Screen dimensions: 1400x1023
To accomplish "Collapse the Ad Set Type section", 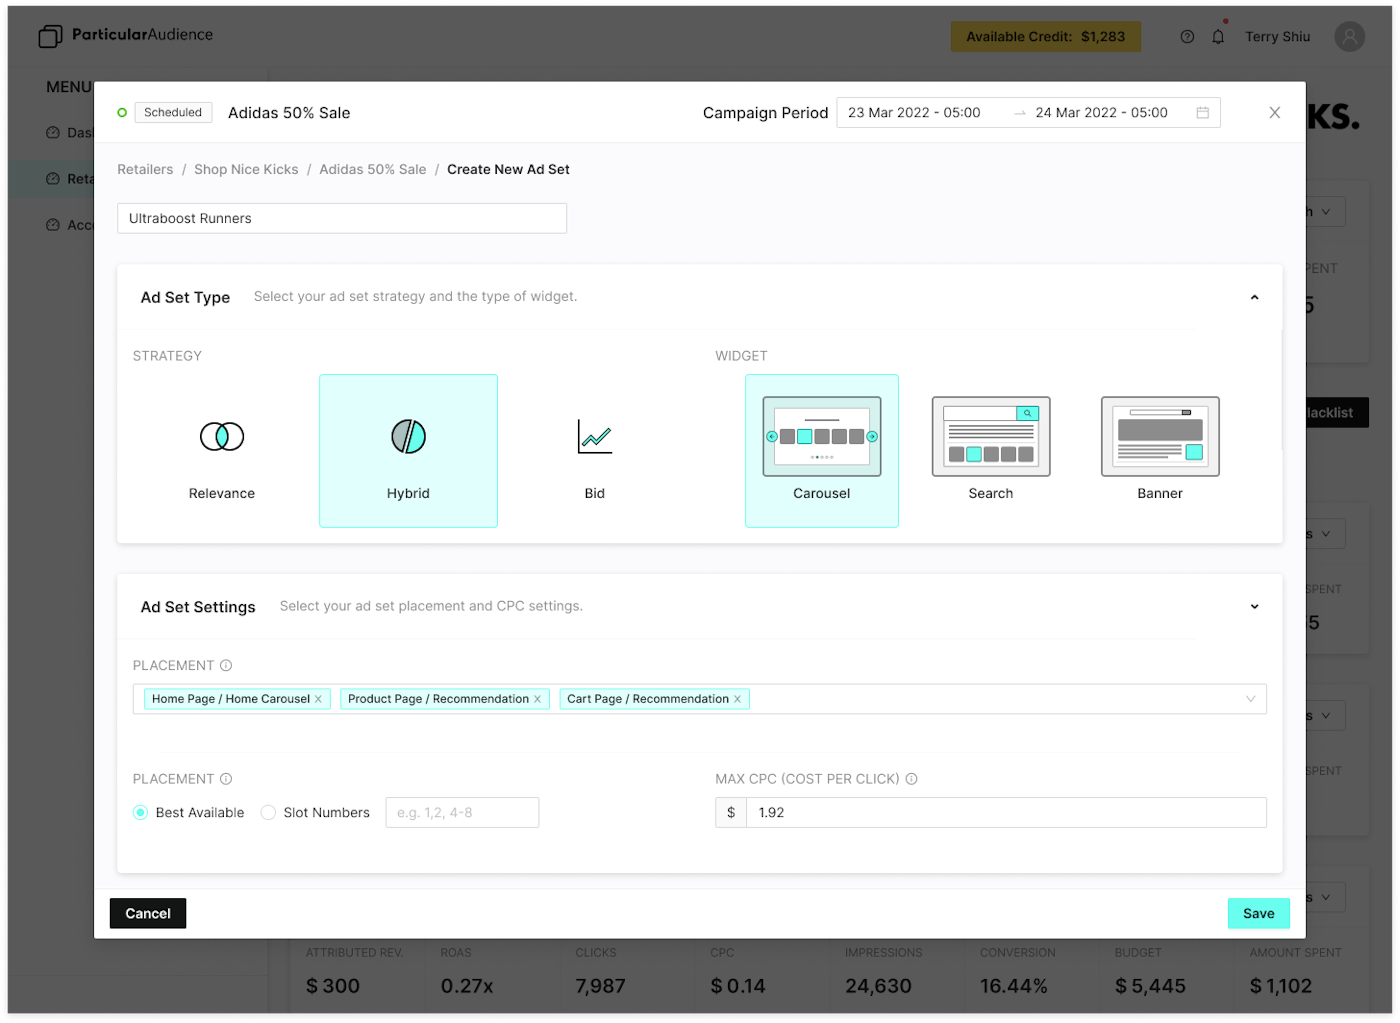I will (x=1254, y=297).
